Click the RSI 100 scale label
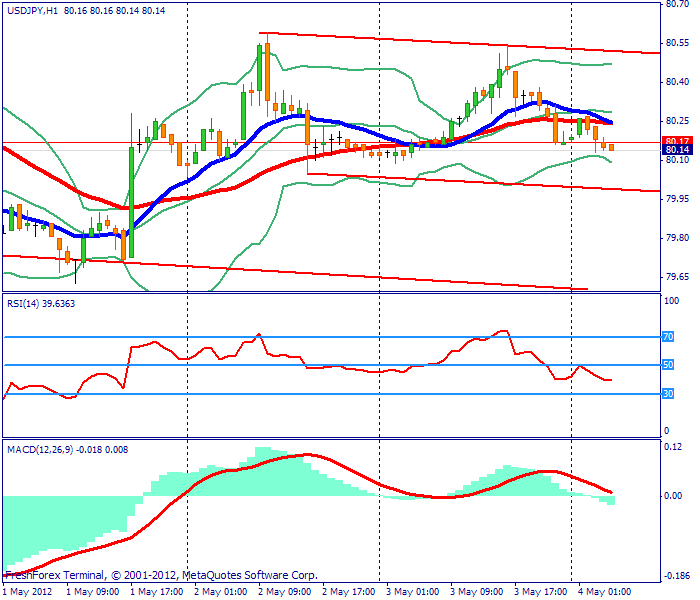 [x=671, y=300]
